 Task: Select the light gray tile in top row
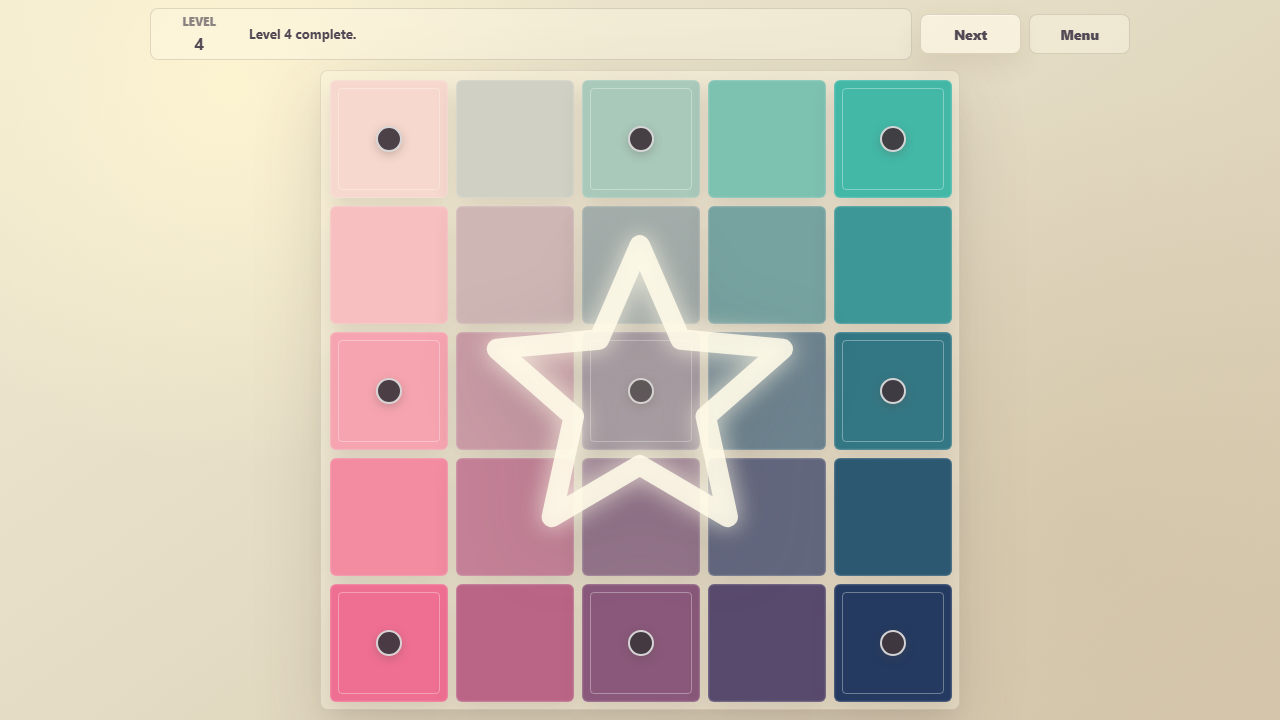click(515, 139)
